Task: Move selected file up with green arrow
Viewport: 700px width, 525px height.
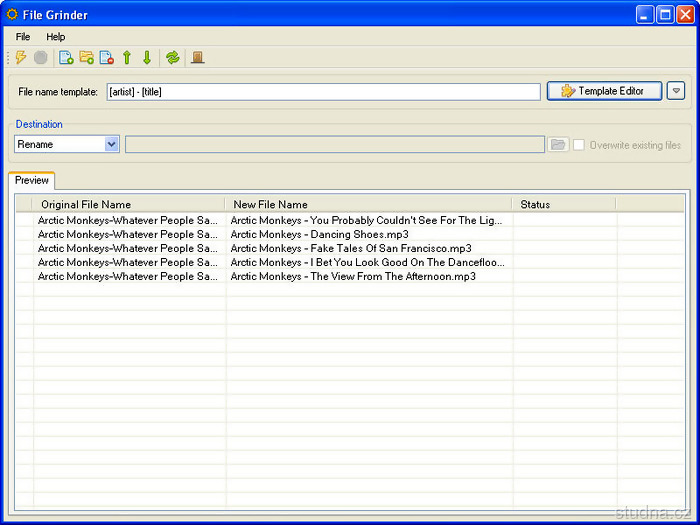Action: click(127, 58)
